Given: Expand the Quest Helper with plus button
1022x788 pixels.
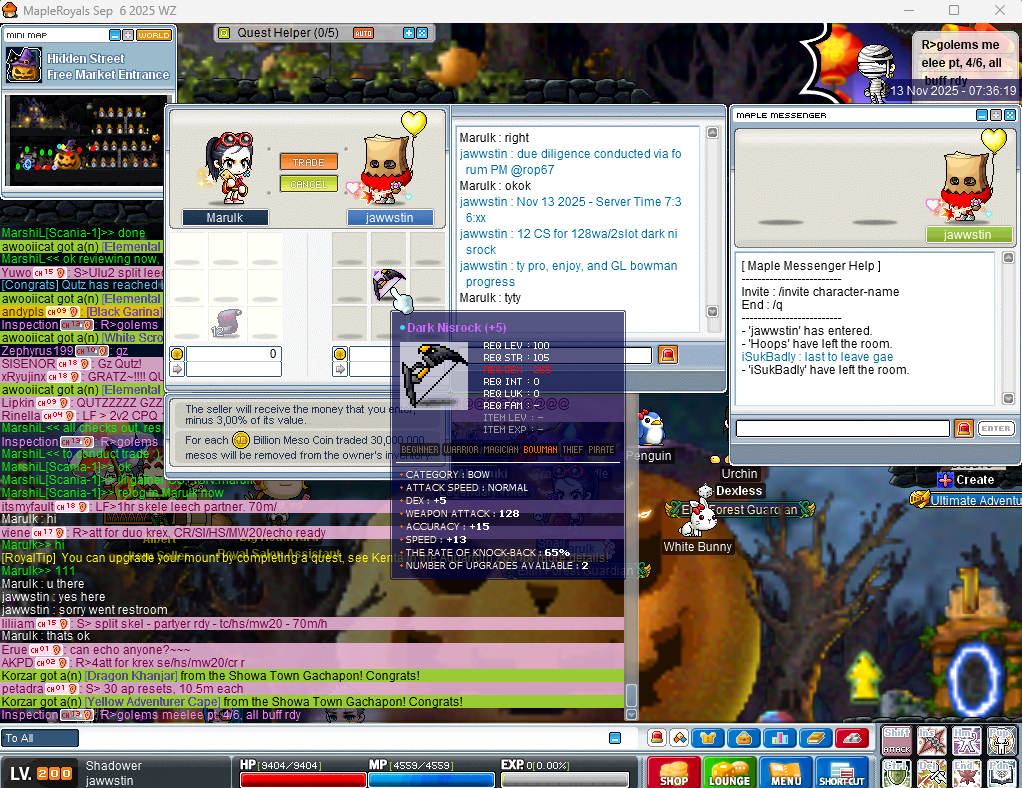Looking at the screenshot, I should [x=408, y=33].
